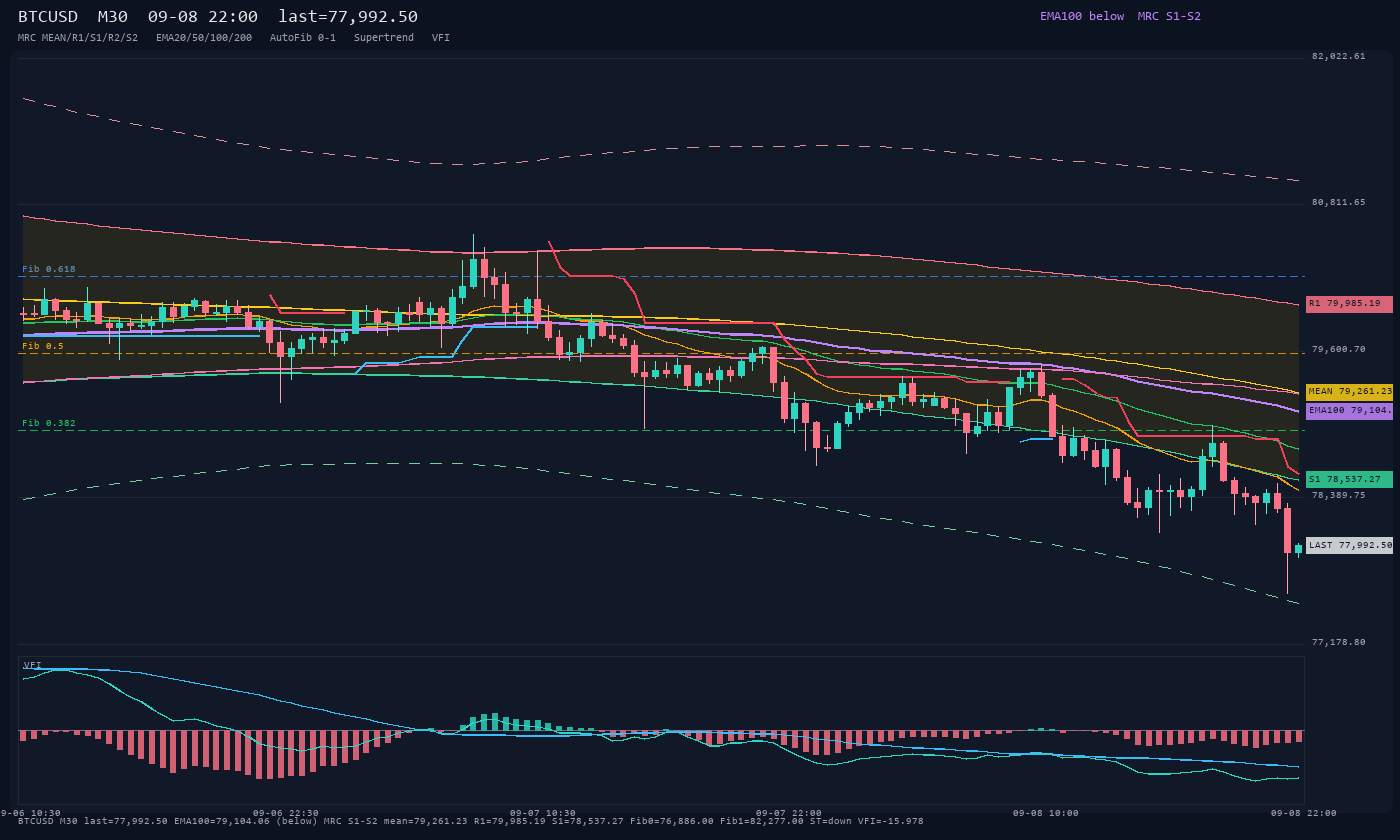Click the R1 79,985.19 price tag
Viewport: 1400px width, 840px height.
(1349, 304)
